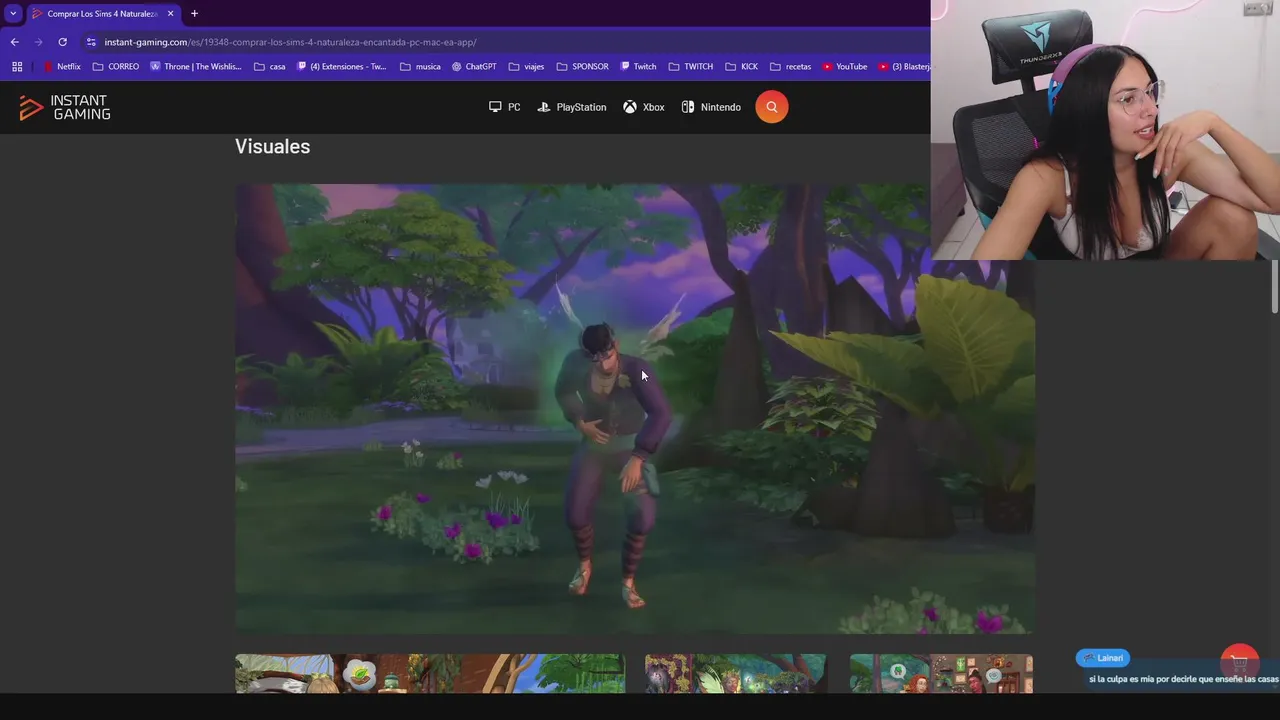Select the Xbox platform menu

[x=644, y=107]
